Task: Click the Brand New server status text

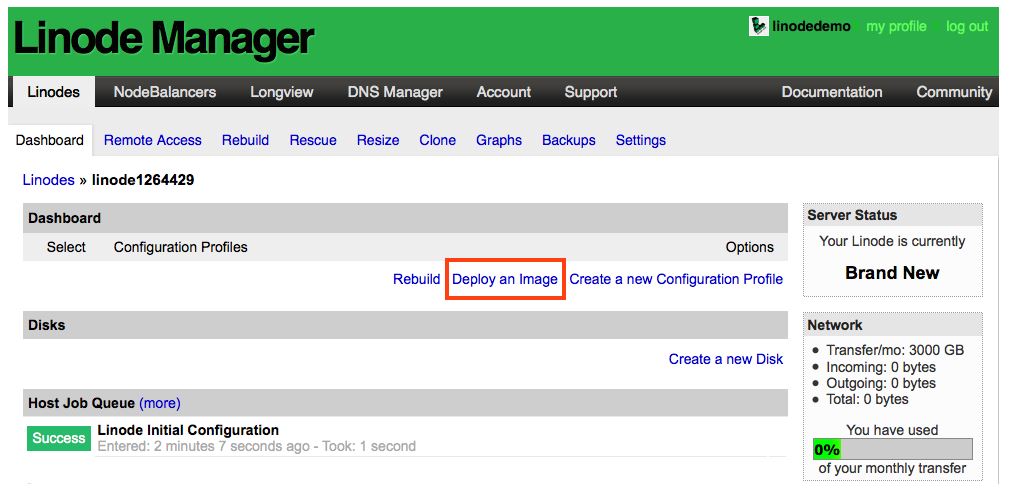Action: pos(892,273)
